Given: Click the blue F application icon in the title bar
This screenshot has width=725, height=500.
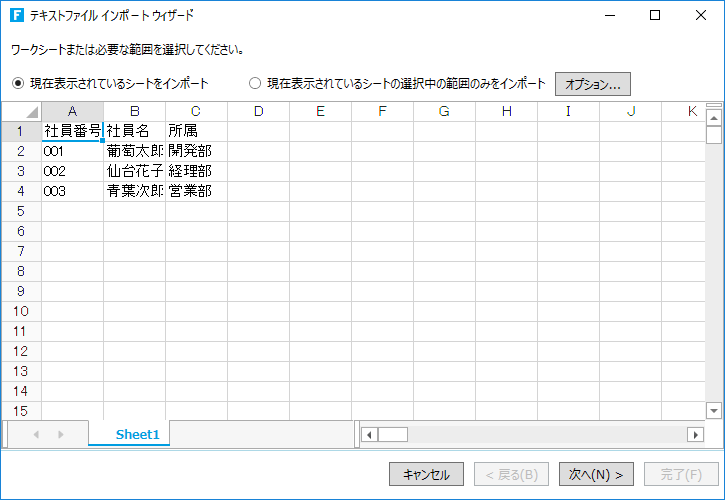Looking at the screenshot, I should (x=17, y=15).
